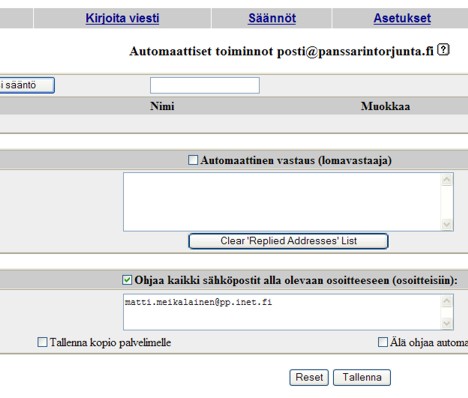
Task: Click the Tallenna save button
Action: click(x=362, y=377)
